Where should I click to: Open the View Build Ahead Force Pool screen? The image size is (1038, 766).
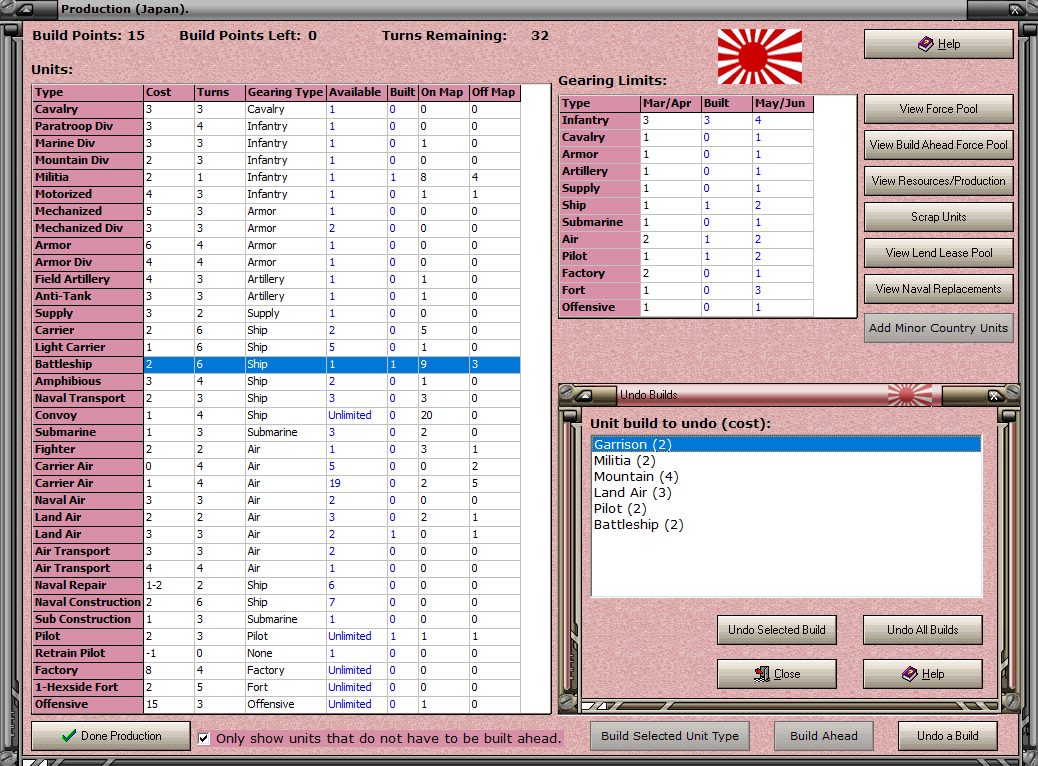tap(938, 144)
